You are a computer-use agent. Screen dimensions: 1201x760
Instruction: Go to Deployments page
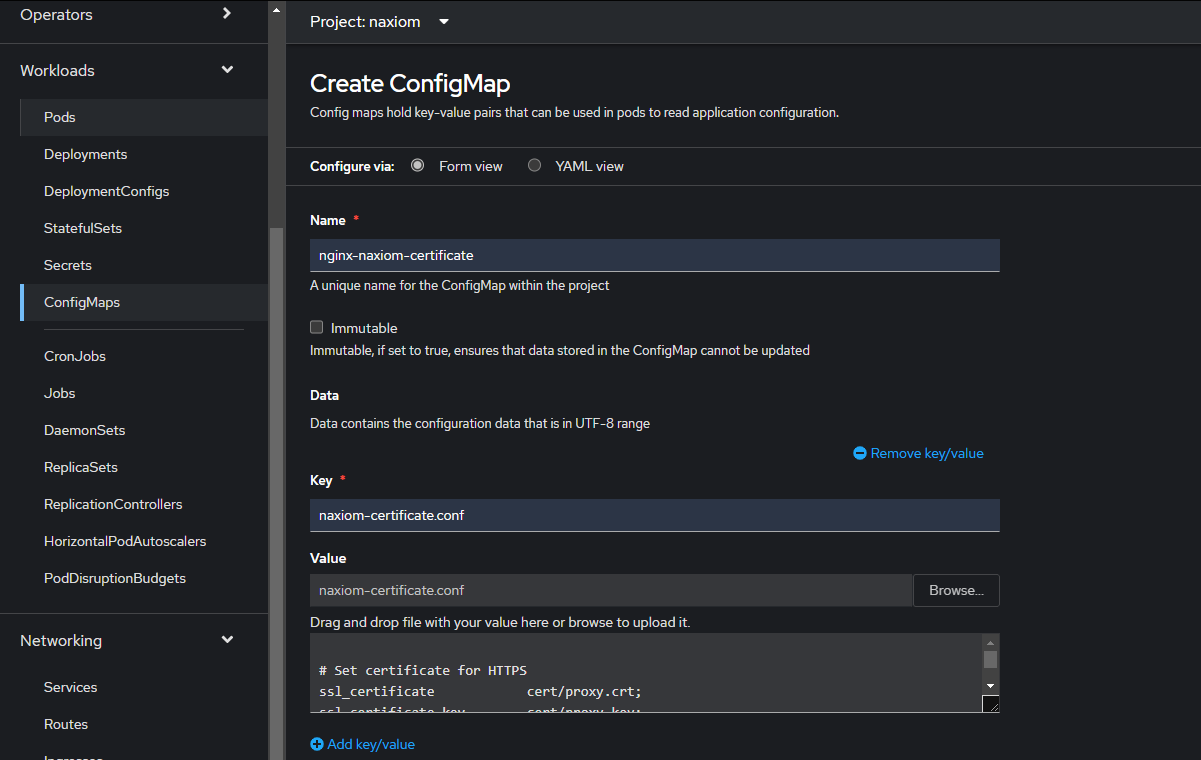click(144, 154)
